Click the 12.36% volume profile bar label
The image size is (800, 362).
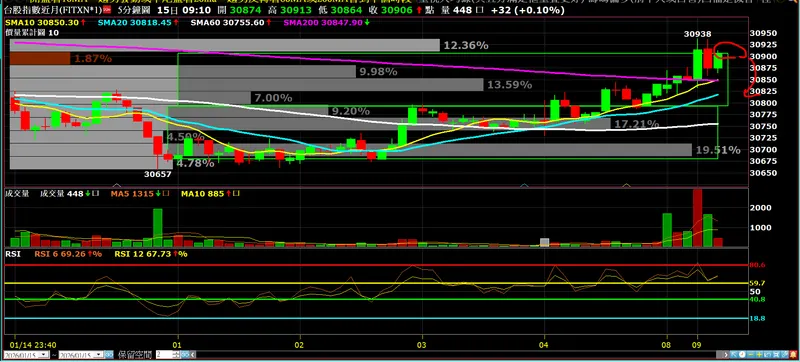(466, 45)
